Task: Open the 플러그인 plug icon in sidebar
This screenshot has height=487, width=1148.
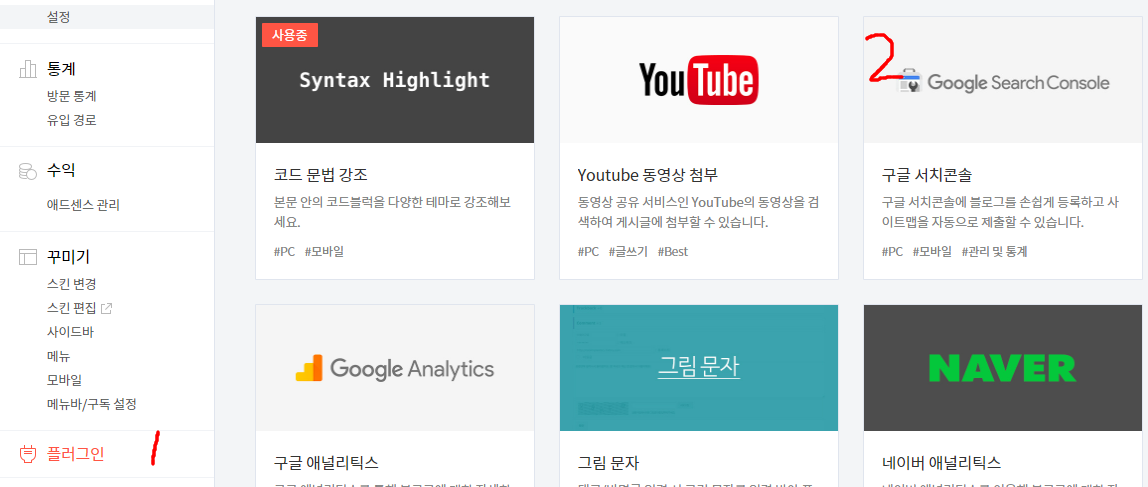Action: pos(27,454)
